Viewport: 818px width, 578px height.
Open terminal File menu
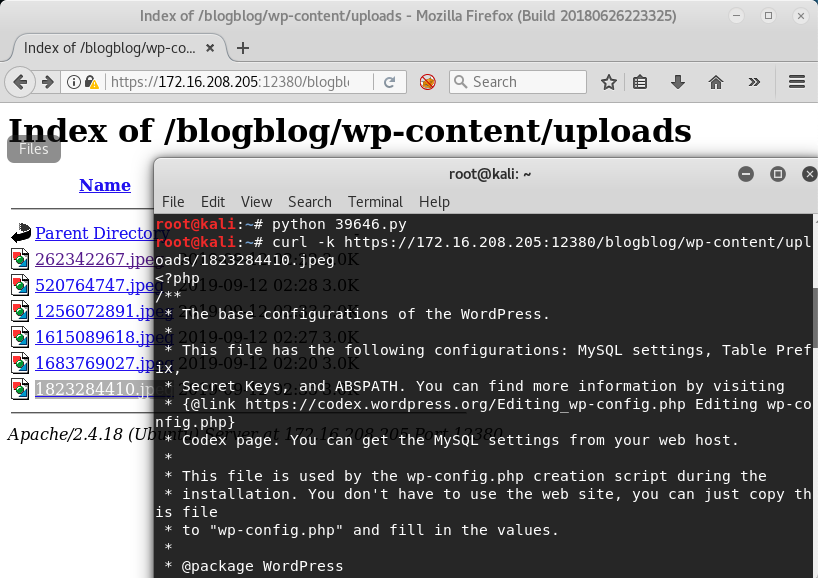[x=173, y=202]
